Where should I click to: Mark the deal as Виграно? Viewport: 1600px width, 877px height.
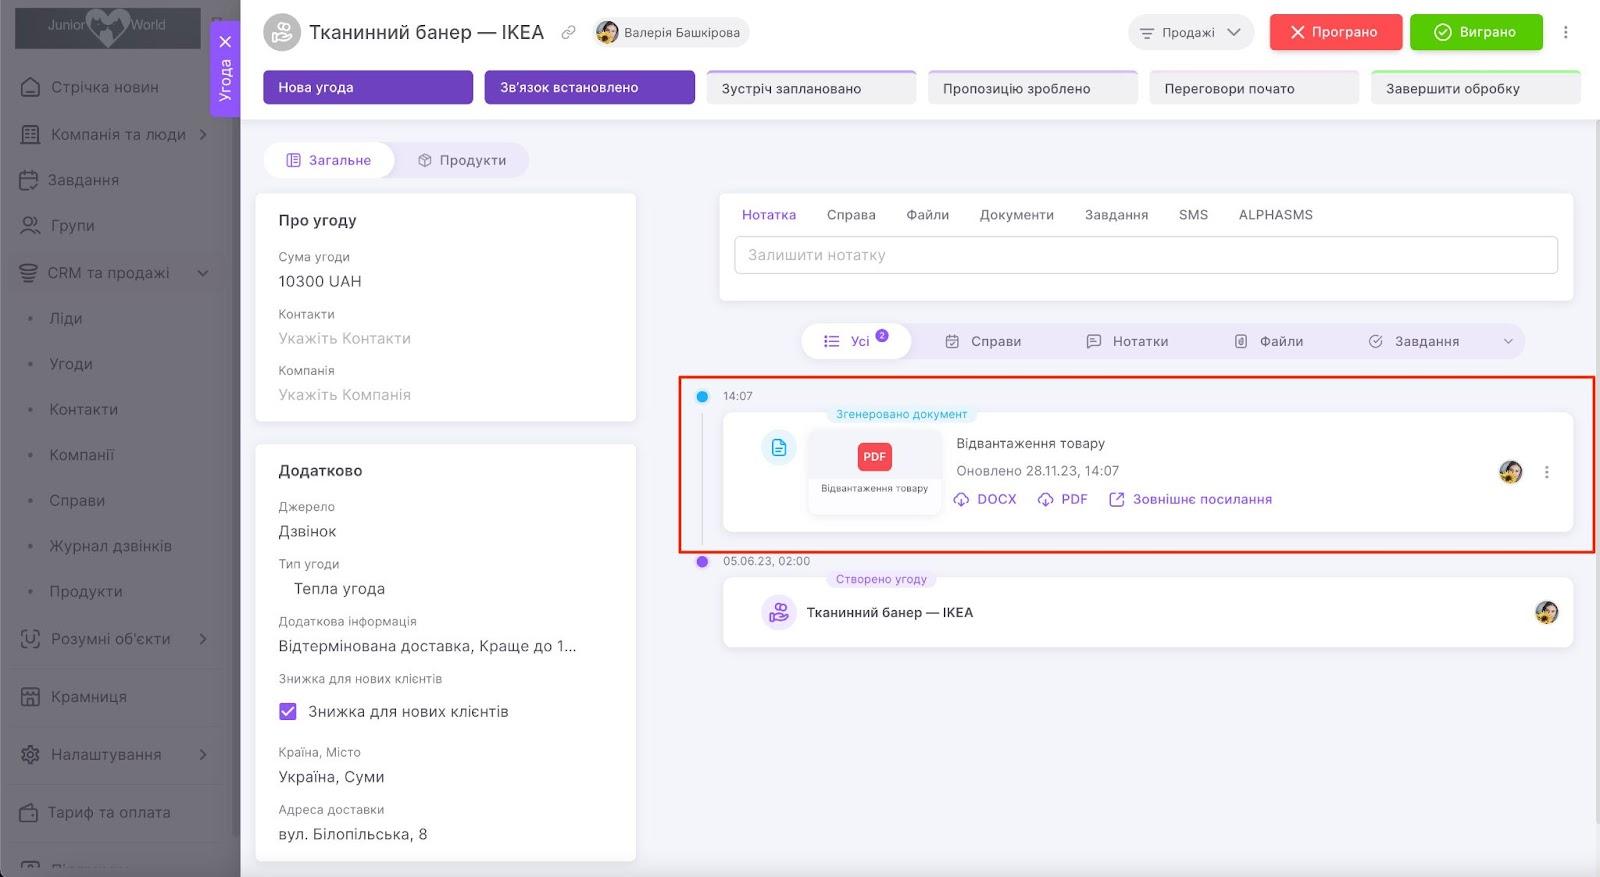pos(1475,32)
